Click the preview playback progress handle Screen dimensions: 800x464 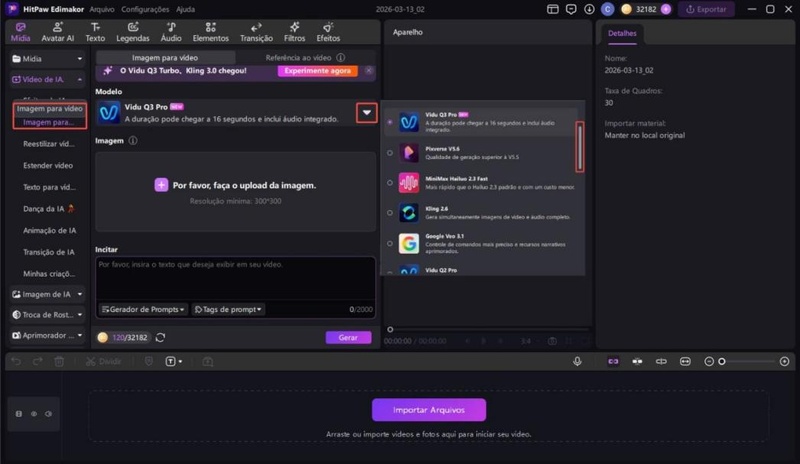click(x=390, y=330)
